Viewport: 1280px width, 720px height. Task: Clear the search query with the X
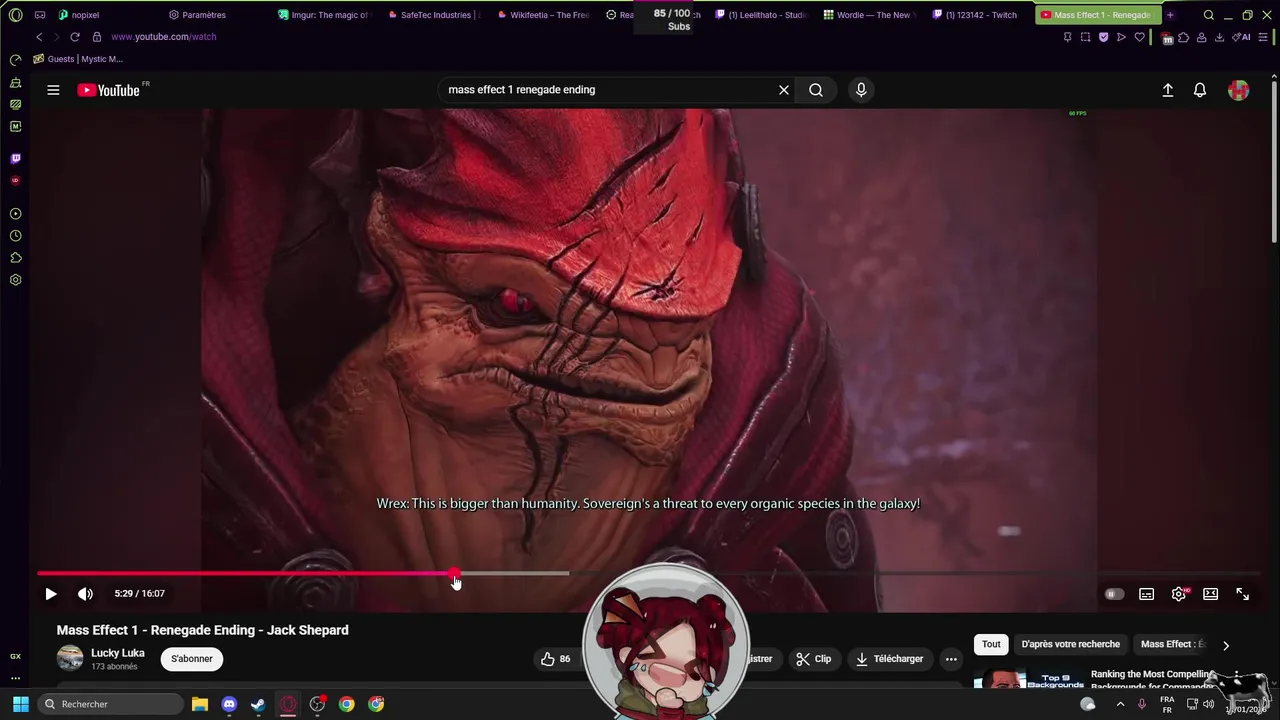(x=784, y=90)
